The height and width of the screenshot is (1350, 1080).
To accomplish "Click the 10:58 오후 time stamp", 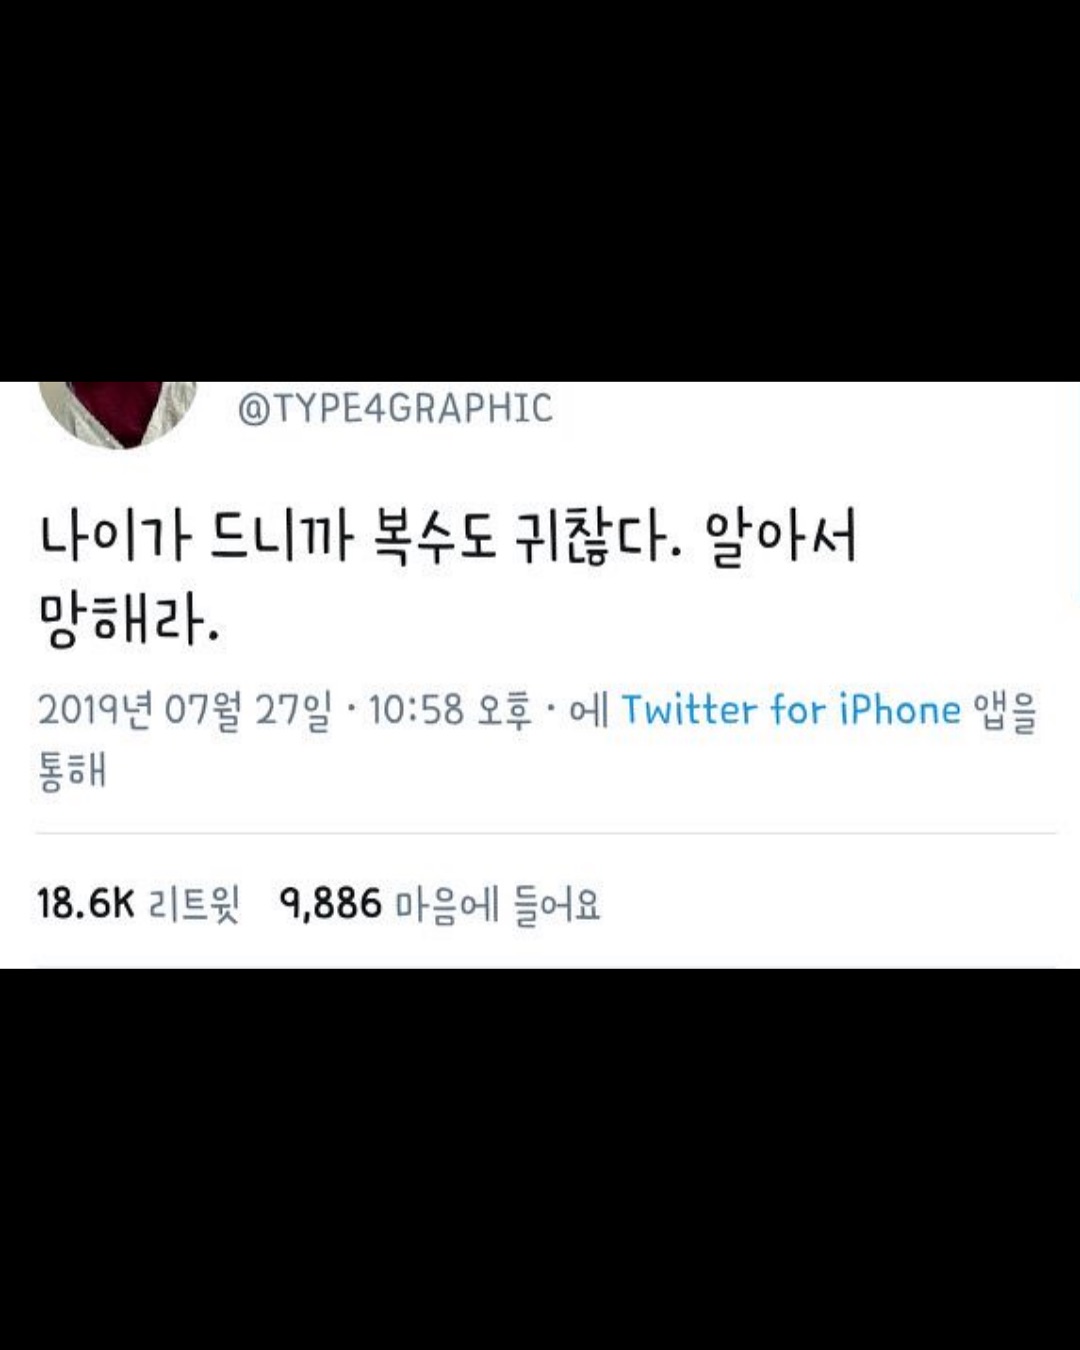I will point(451,710).
